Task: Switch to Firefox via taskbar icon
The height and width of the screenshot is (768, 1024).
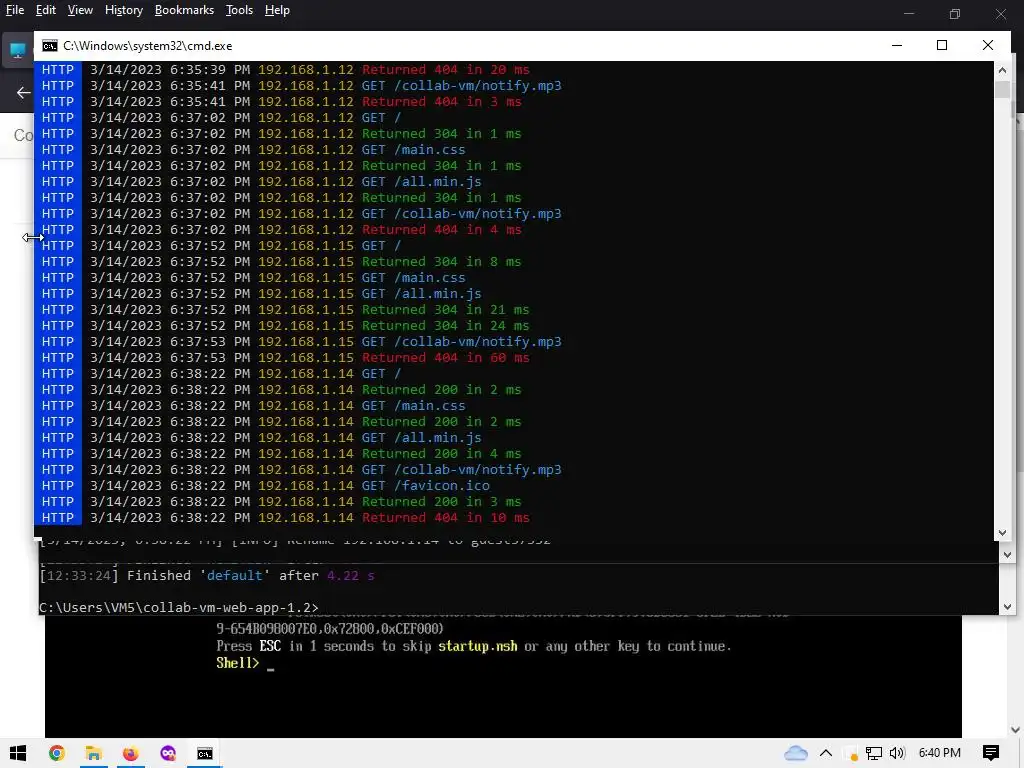Action: click(131, 753)
